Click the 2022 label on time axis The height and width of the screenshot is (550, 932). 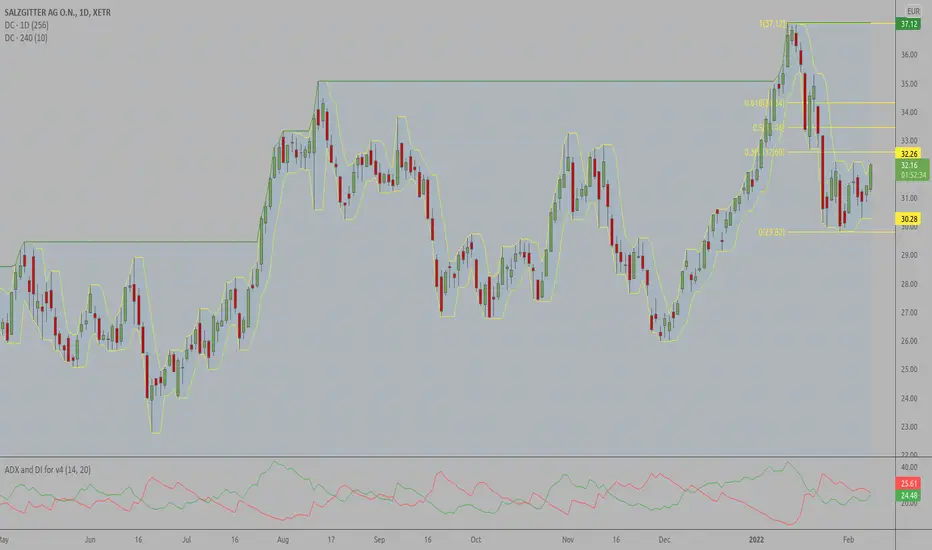click(756, 540)
